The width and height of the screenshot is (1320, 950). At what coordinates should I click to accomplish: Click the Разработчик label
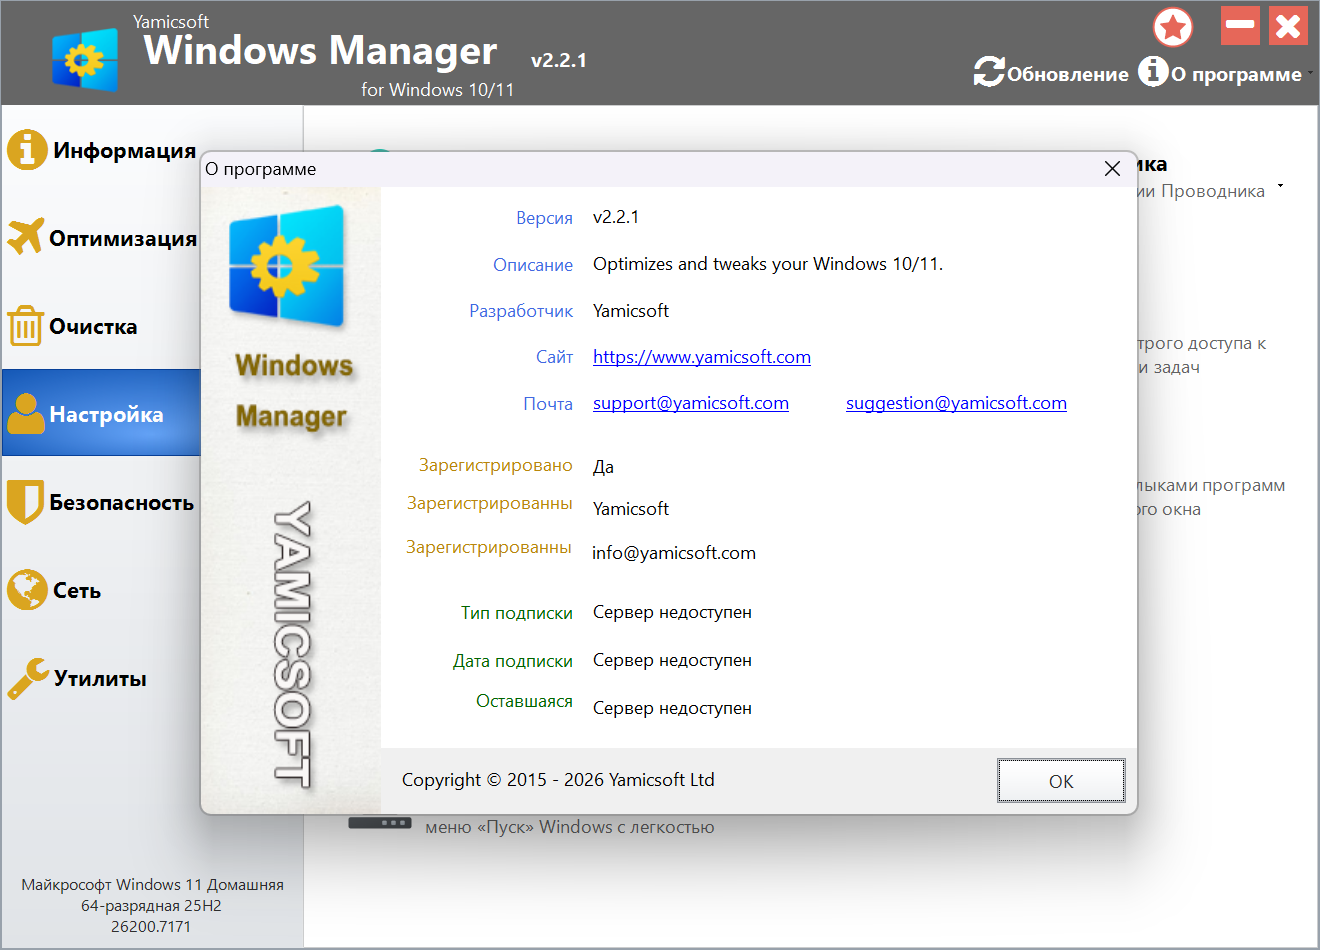(521, 311)
